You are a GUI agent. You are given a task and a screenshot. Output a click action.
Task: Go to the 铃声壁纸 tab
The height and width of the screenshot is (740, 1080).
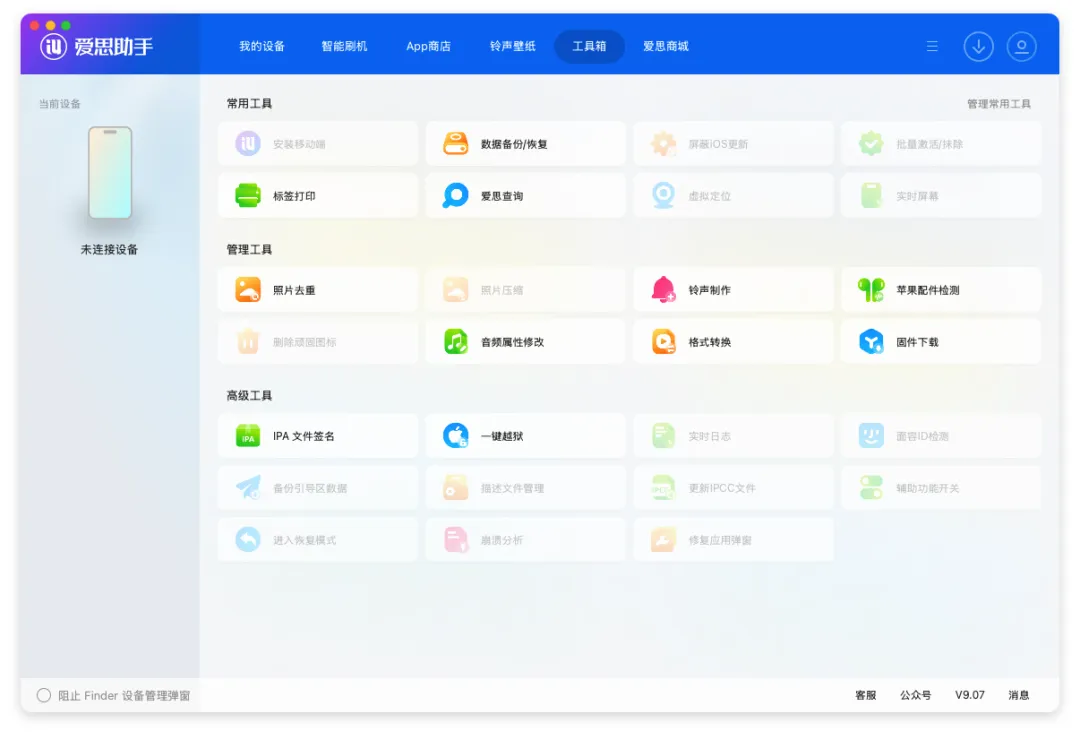[512, 46]
